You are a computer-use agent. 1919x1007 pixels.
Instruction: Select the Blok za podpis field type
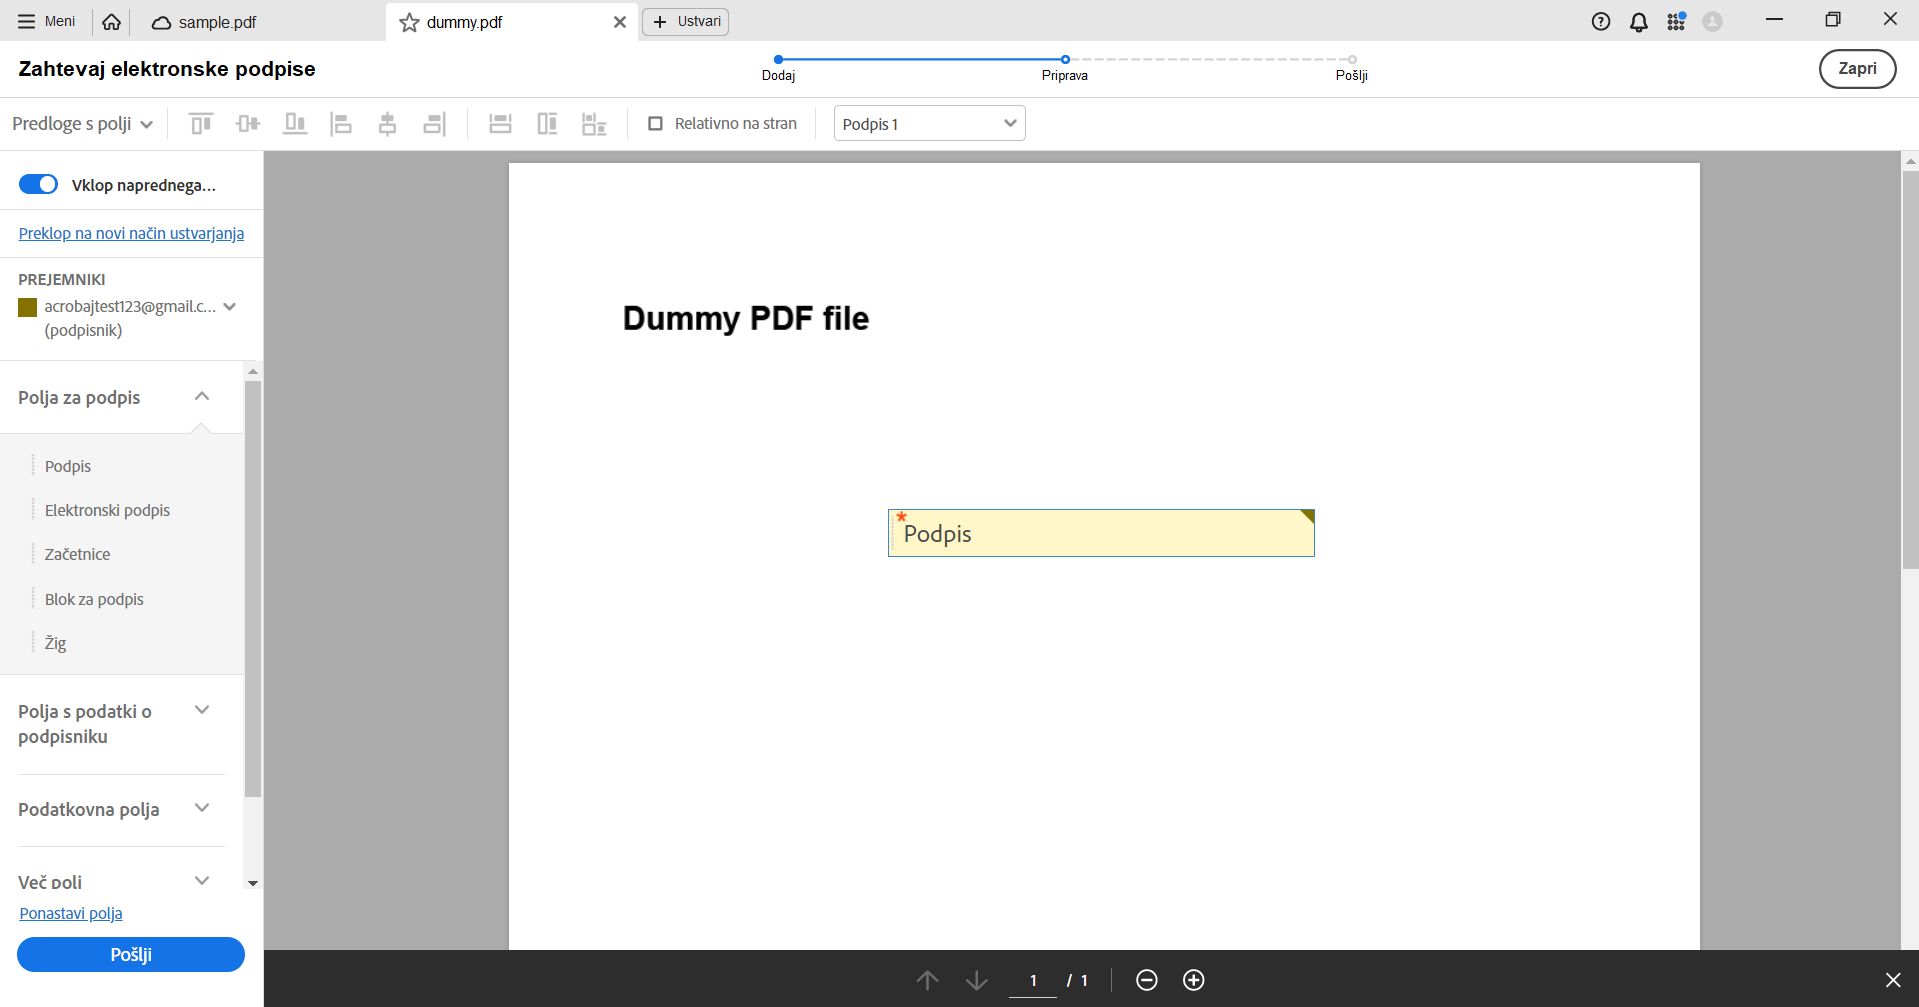(x=94, y=600)
